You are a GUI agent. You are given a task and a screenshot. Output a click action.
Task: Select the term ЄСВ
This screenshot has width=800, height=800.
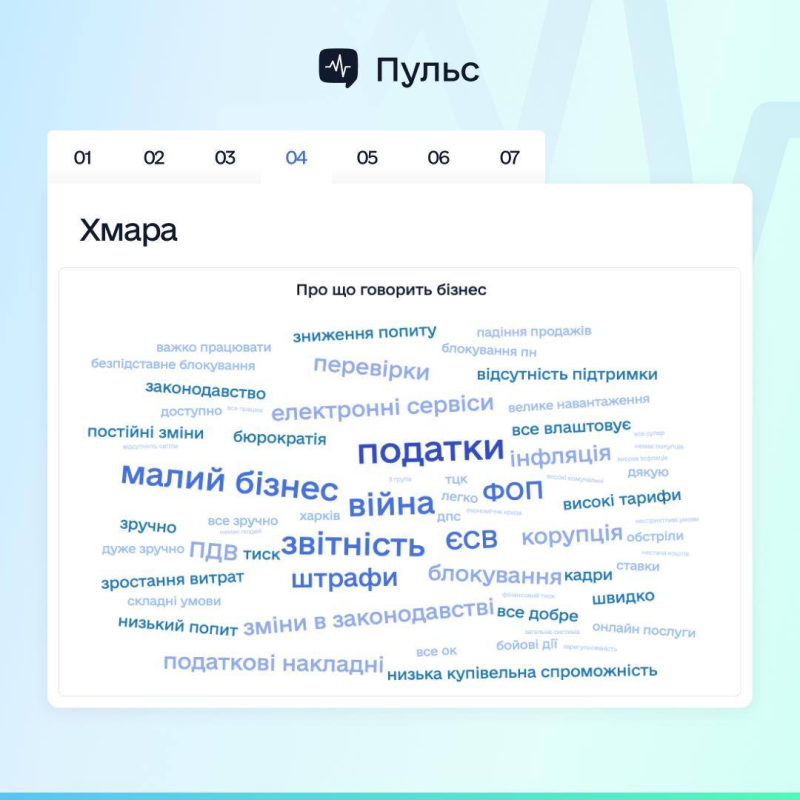(x=471, y=540)
